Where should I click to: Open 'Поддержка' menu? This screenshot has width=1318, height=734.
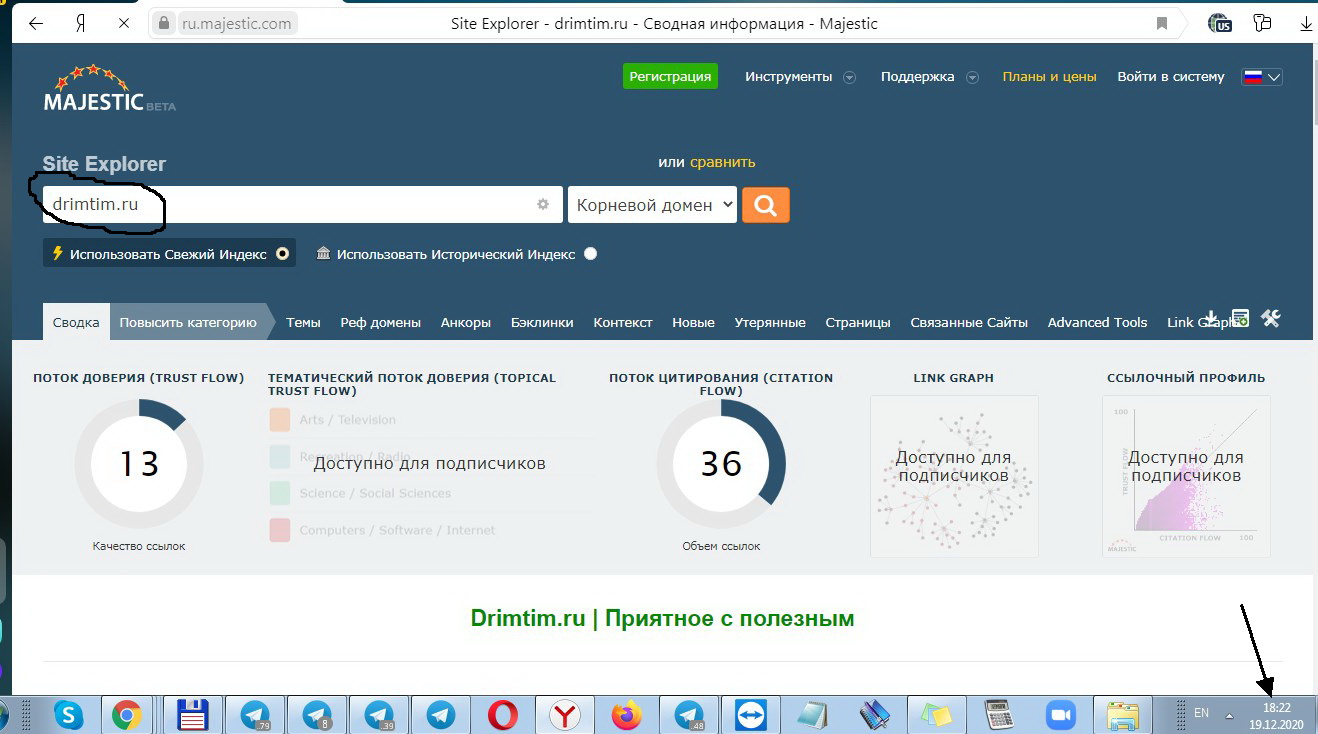point(917,77)
